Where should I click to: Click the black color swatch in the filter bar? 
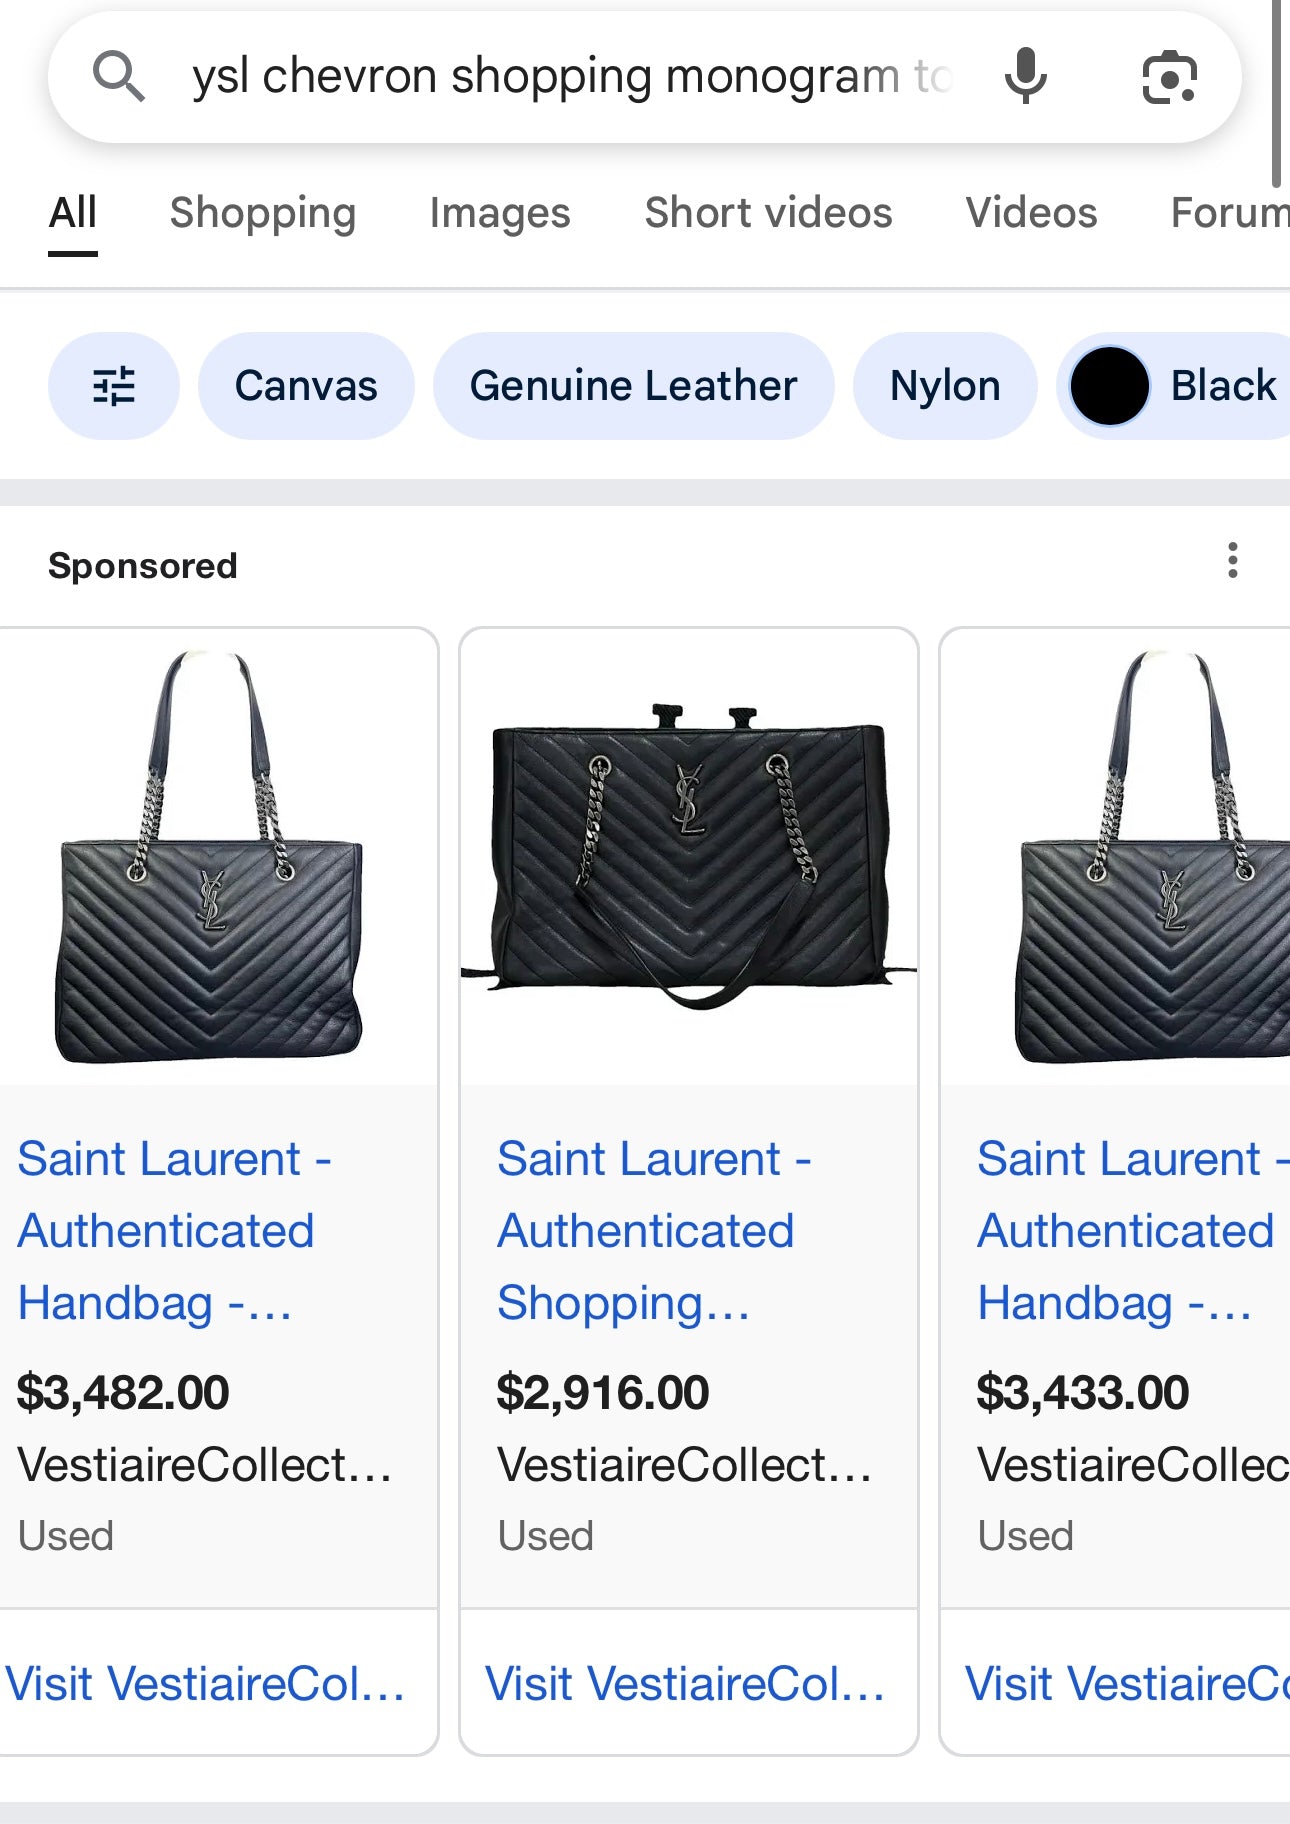click(1108, 385)
